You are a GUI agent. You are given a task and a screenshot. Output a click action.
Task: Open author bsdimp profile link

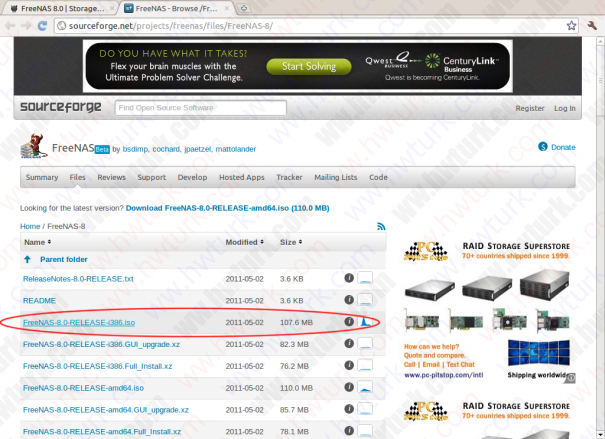[x=135, y=149]
